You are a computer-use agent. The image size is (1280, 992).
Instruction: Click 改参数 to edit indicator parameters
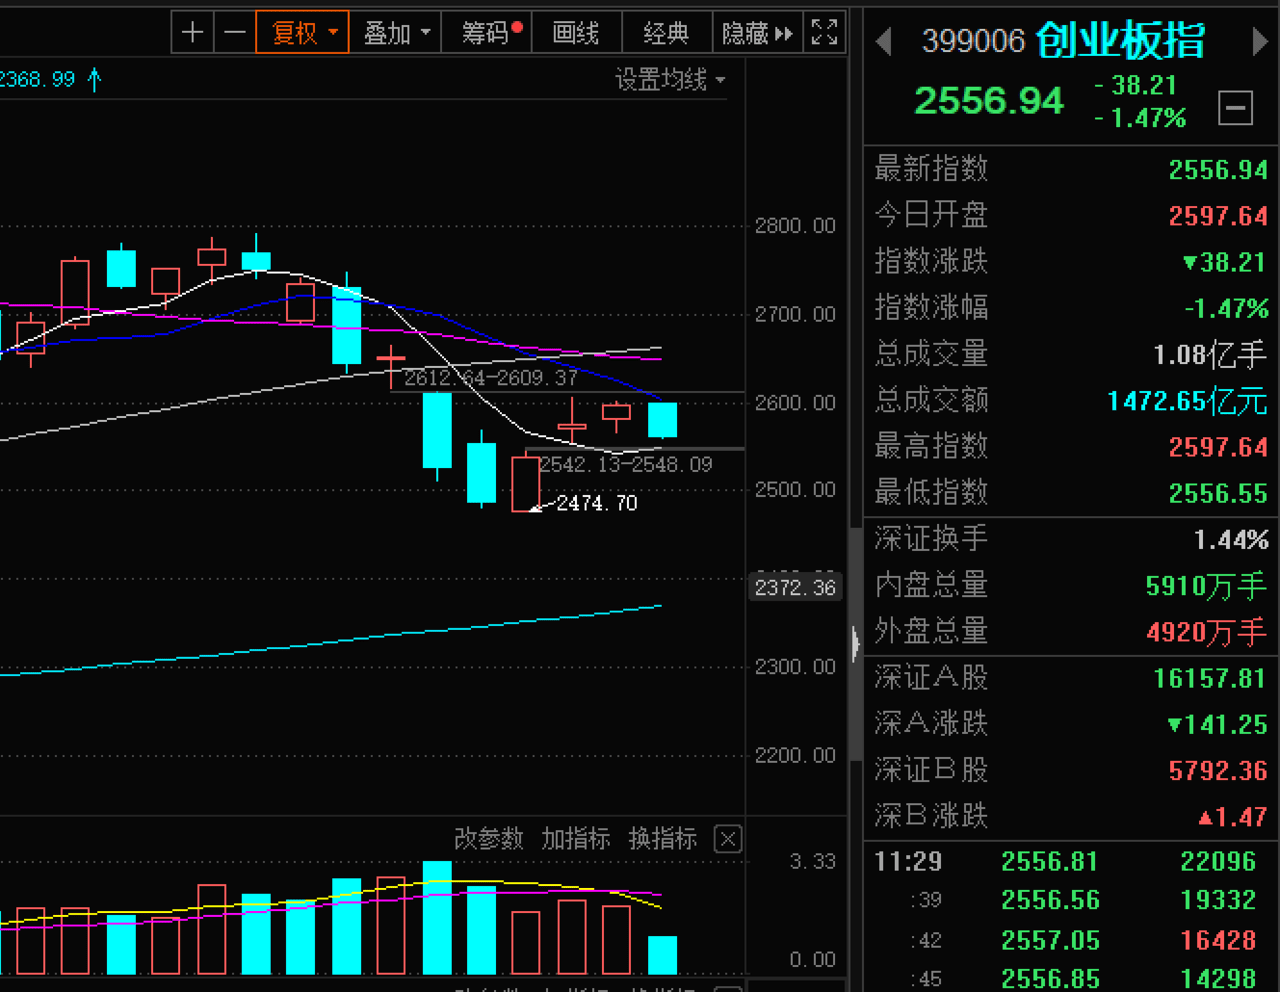[489, 839]
